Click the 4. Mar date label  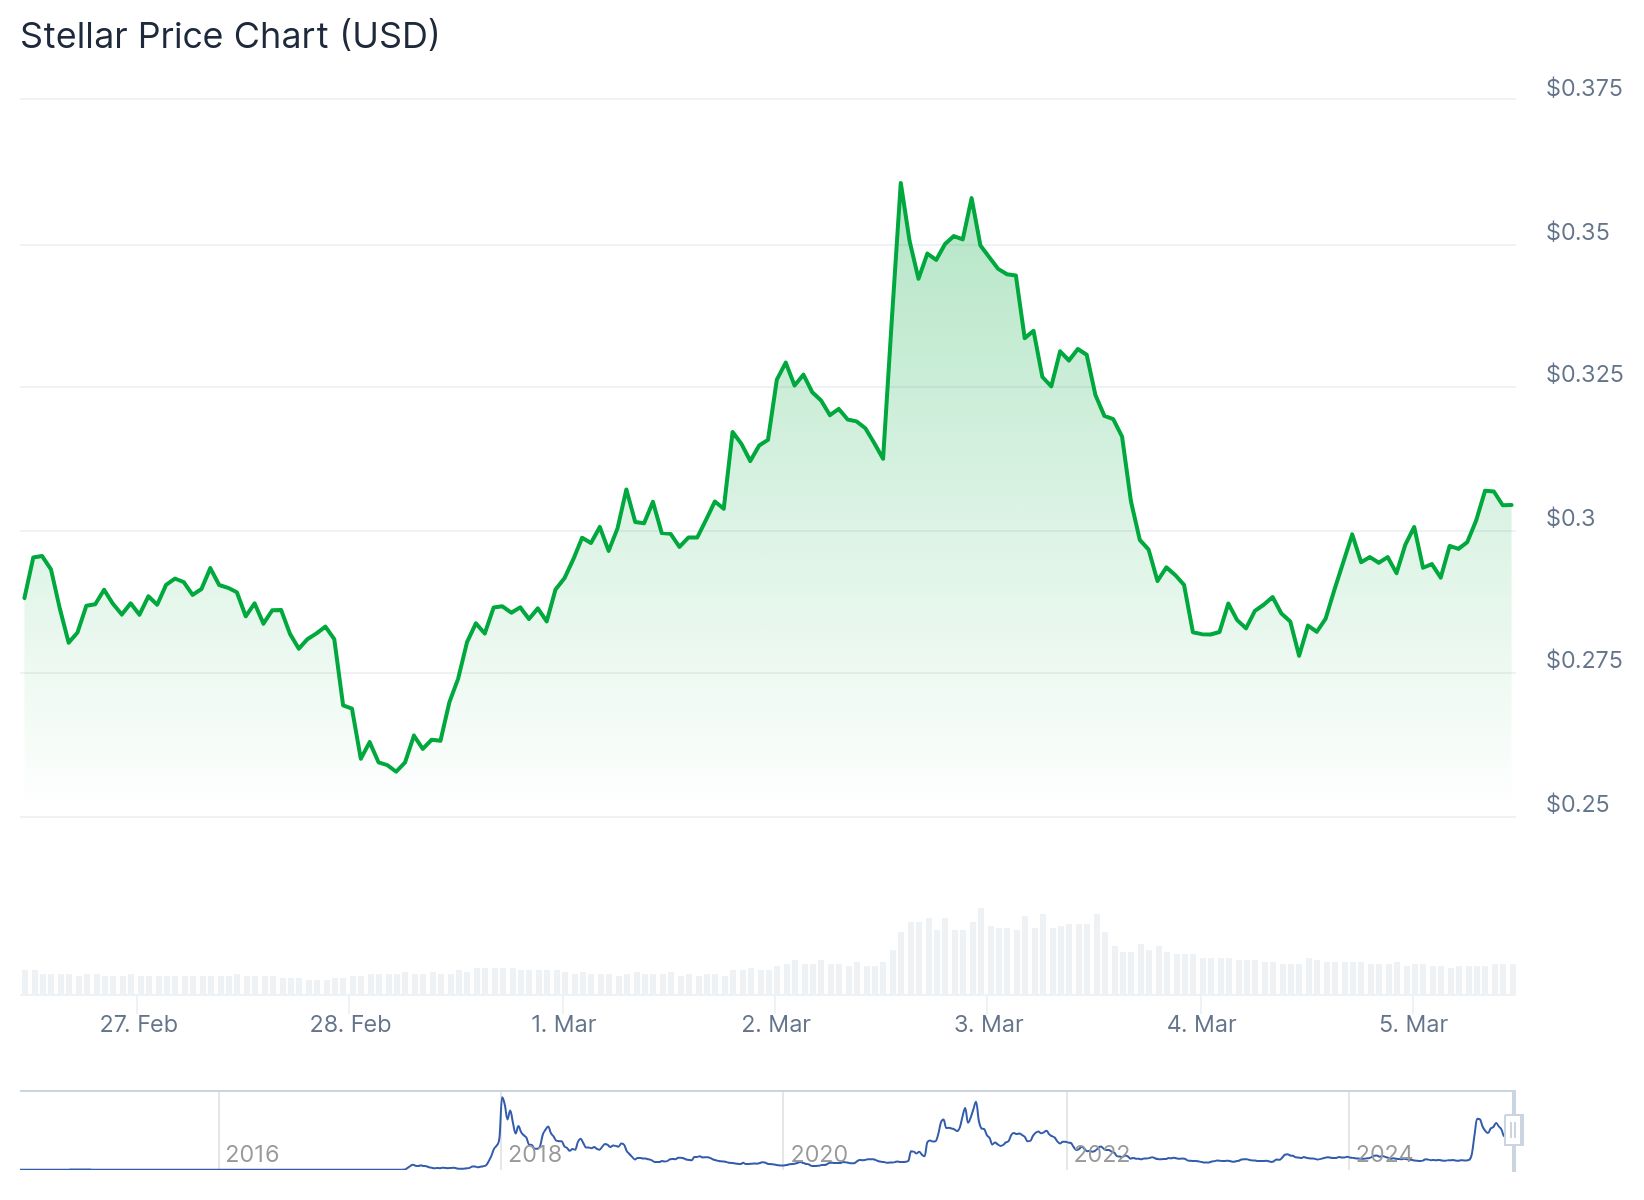[1202, 1024]
